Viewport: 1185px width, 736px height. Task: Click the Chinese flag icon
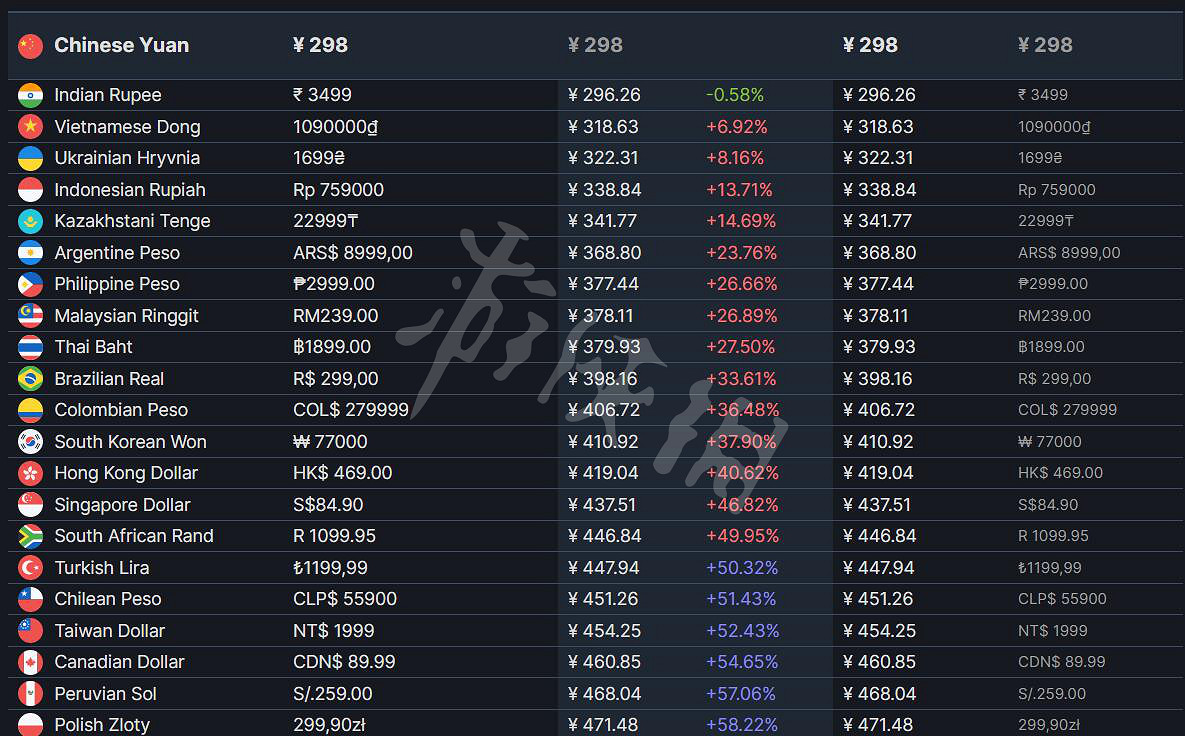point(31,45)
